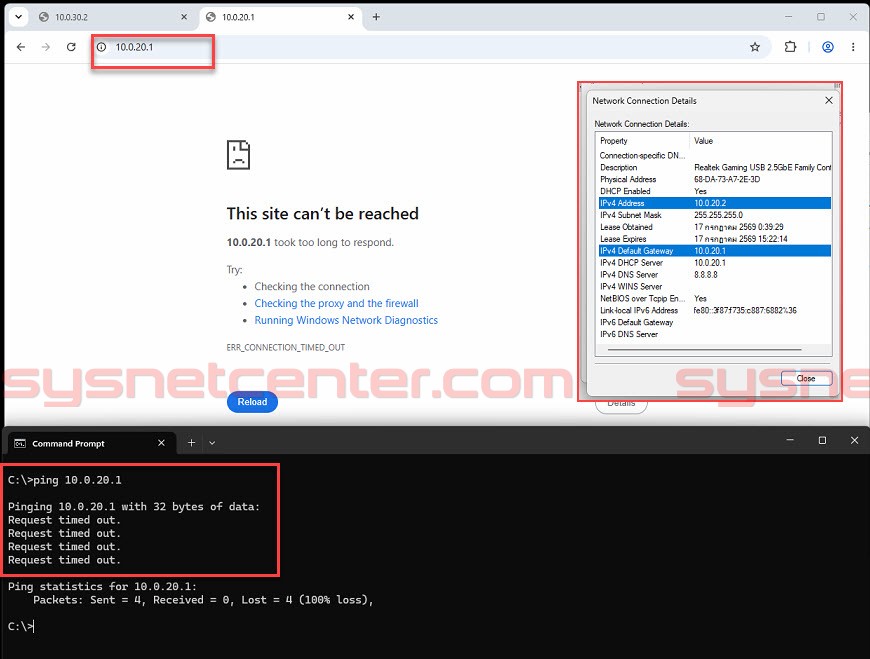Select the Description row
The width and height of the screenshot is (870, 659).
point(715,167)
